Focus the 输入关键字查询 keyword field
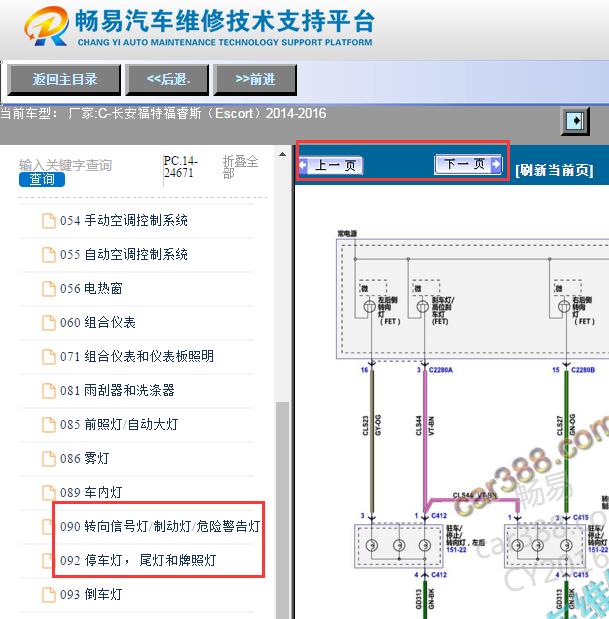 tap(66, 165)
